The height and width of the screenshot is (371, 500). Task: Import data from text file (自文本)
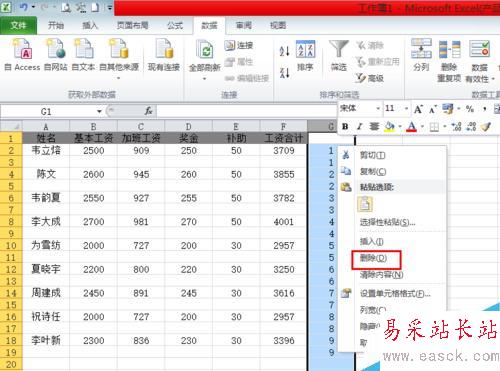[83, 54]
